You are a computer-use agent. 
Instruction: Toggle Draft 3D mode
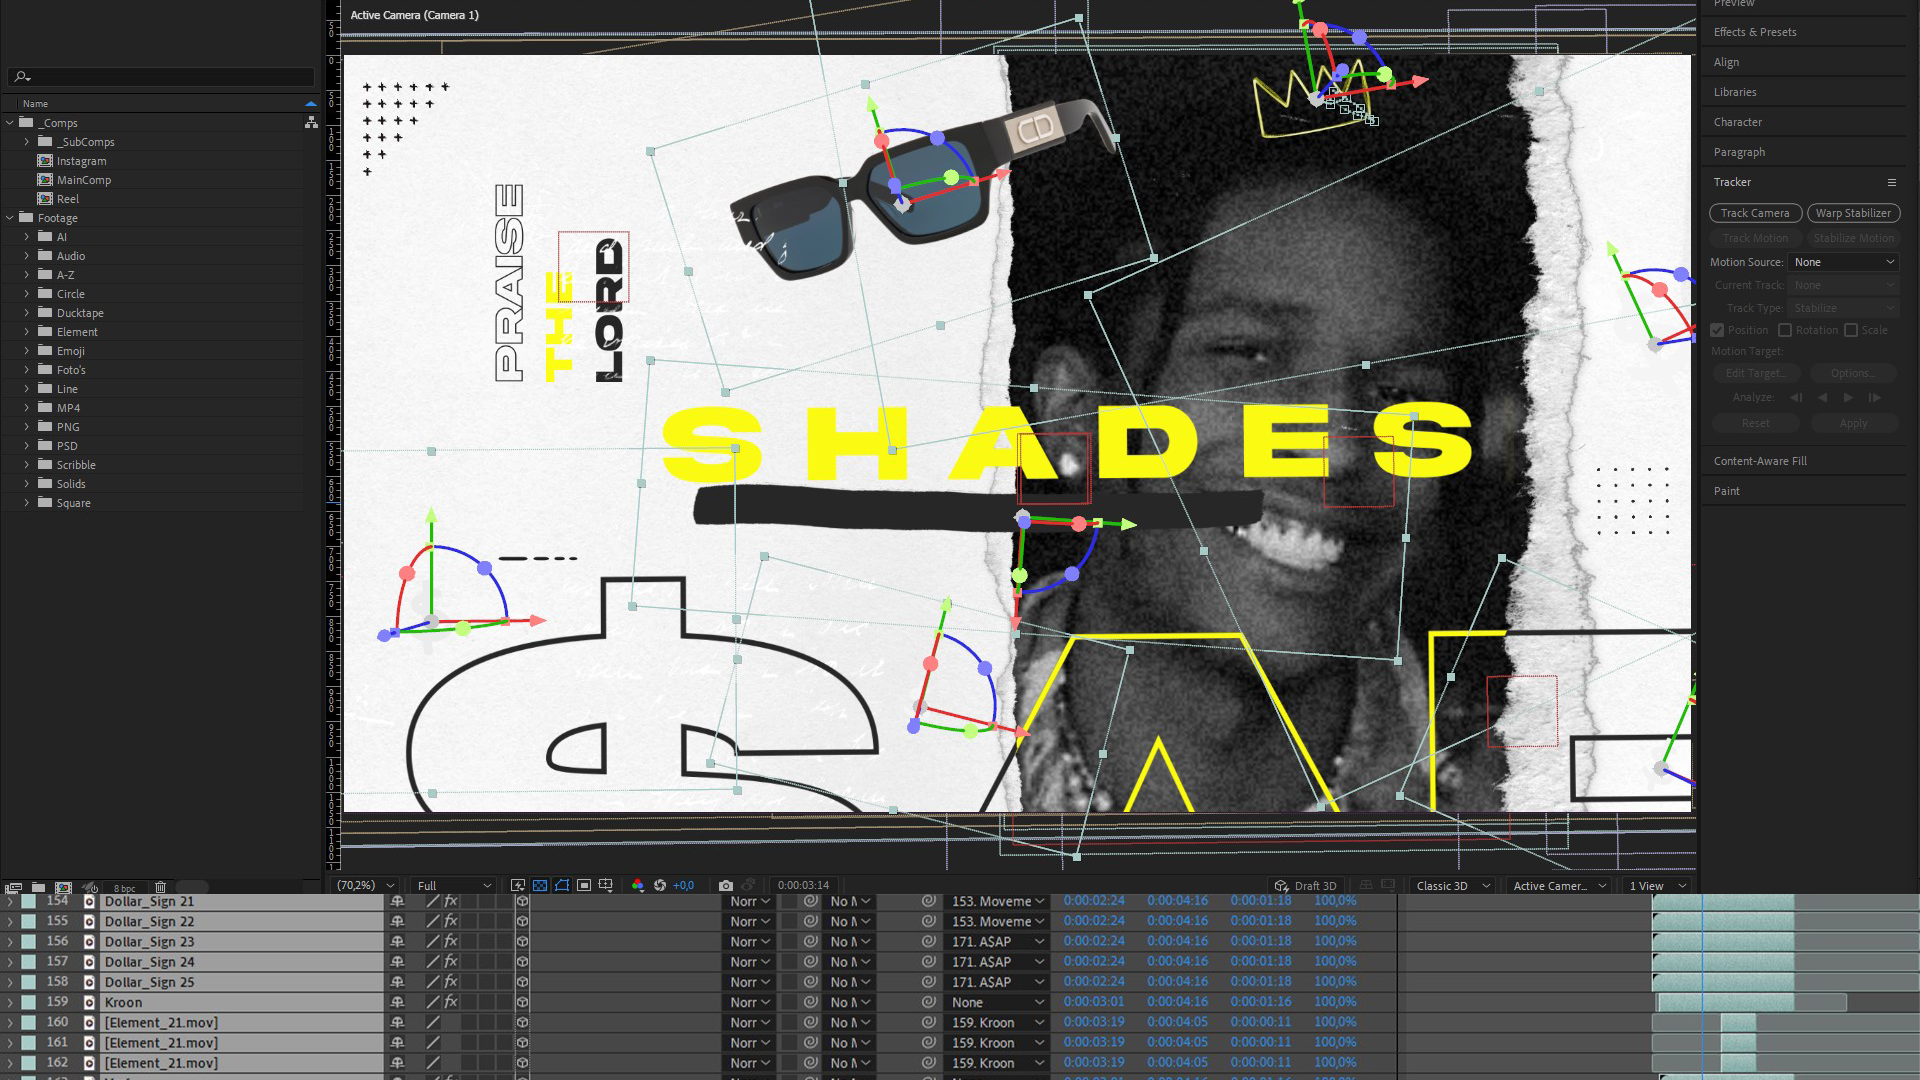(x=1305, y=886)
